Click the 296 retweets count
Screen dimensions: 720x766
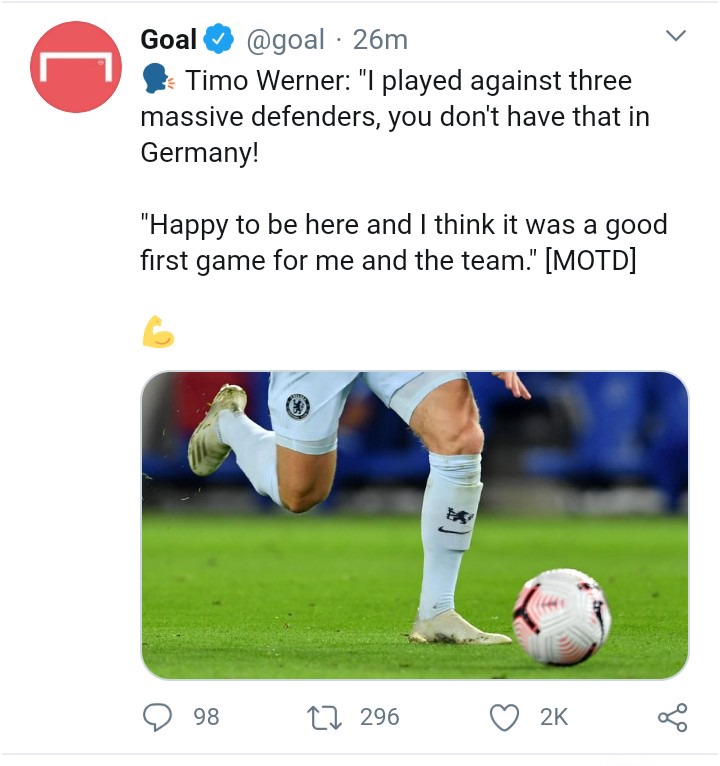tap(379, 717)
